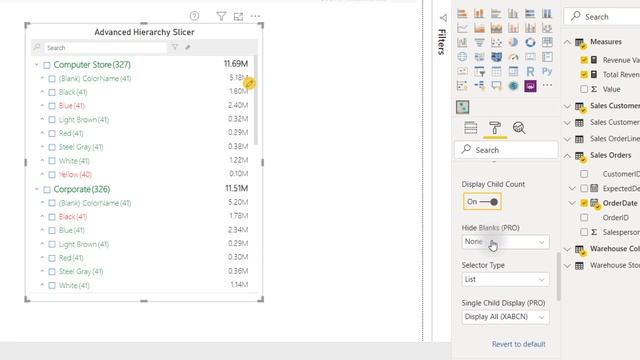
Task: Pick the Slicer visual with funnel
Action: tap(479, 71)
